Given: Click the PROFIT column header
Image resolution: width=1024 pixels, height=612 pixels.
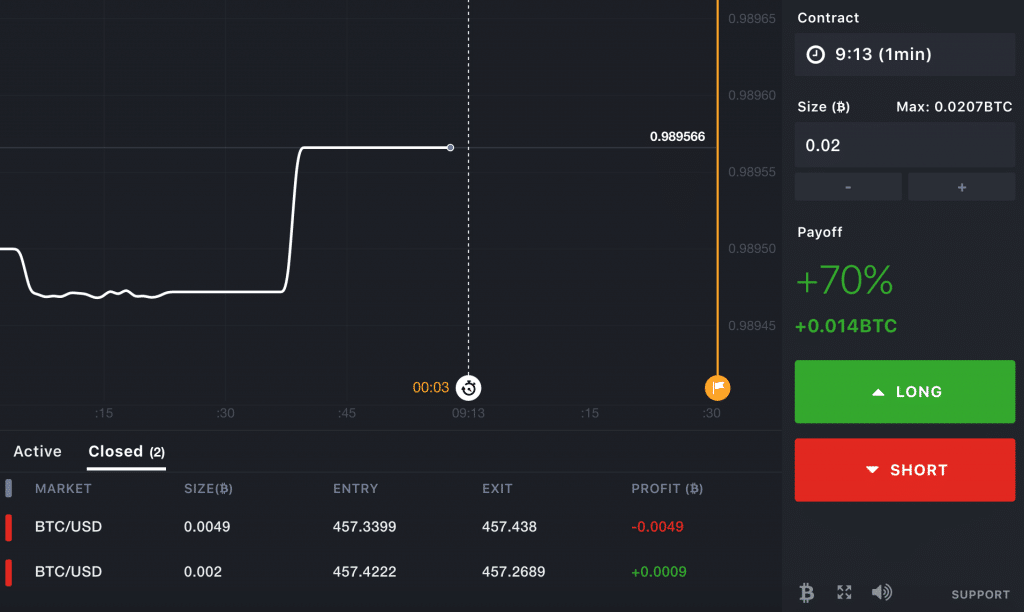Looking at the screenshot, I should pos(667,489).
